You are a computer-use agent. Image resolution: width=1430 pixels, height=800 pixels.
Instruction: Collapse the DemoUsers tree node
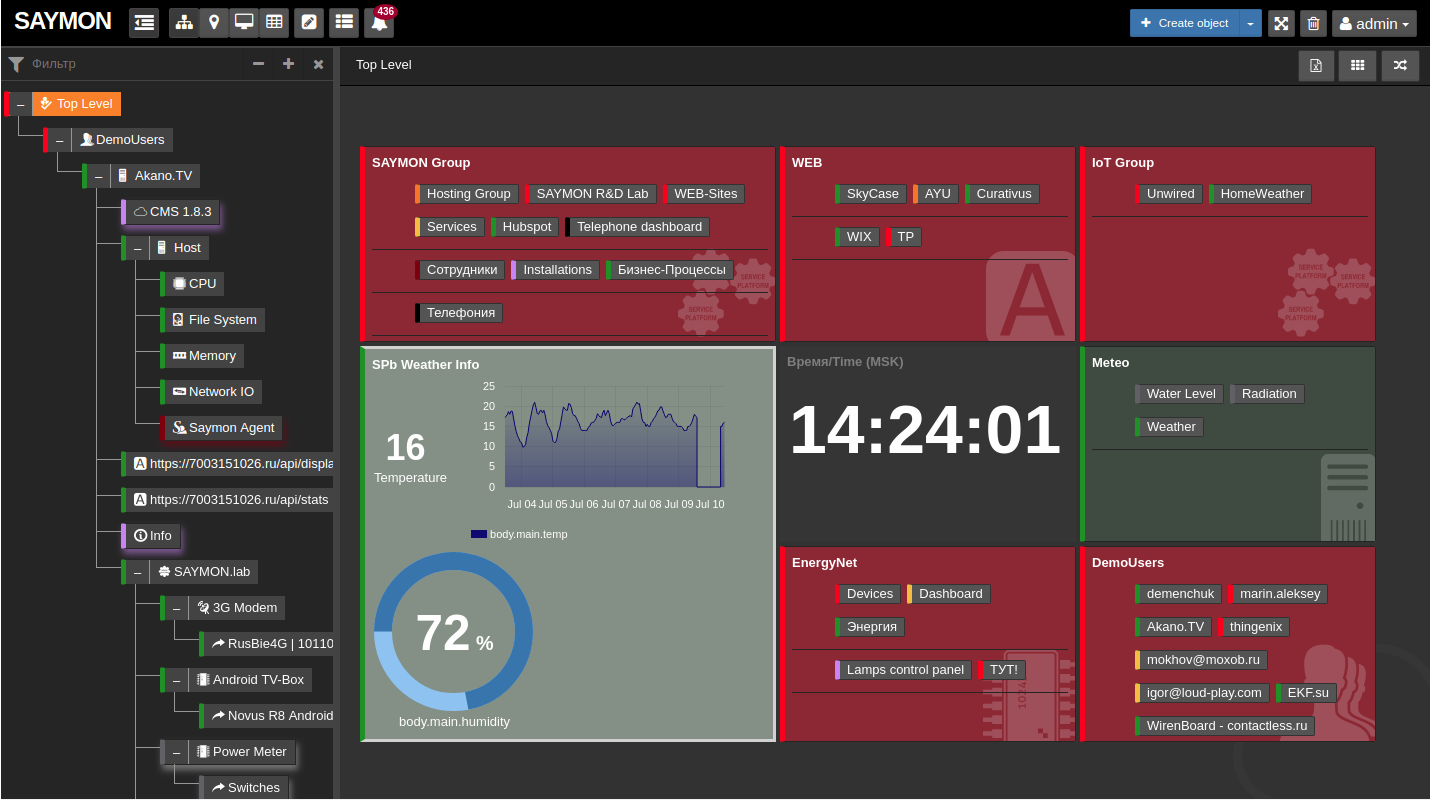(60, 140)
